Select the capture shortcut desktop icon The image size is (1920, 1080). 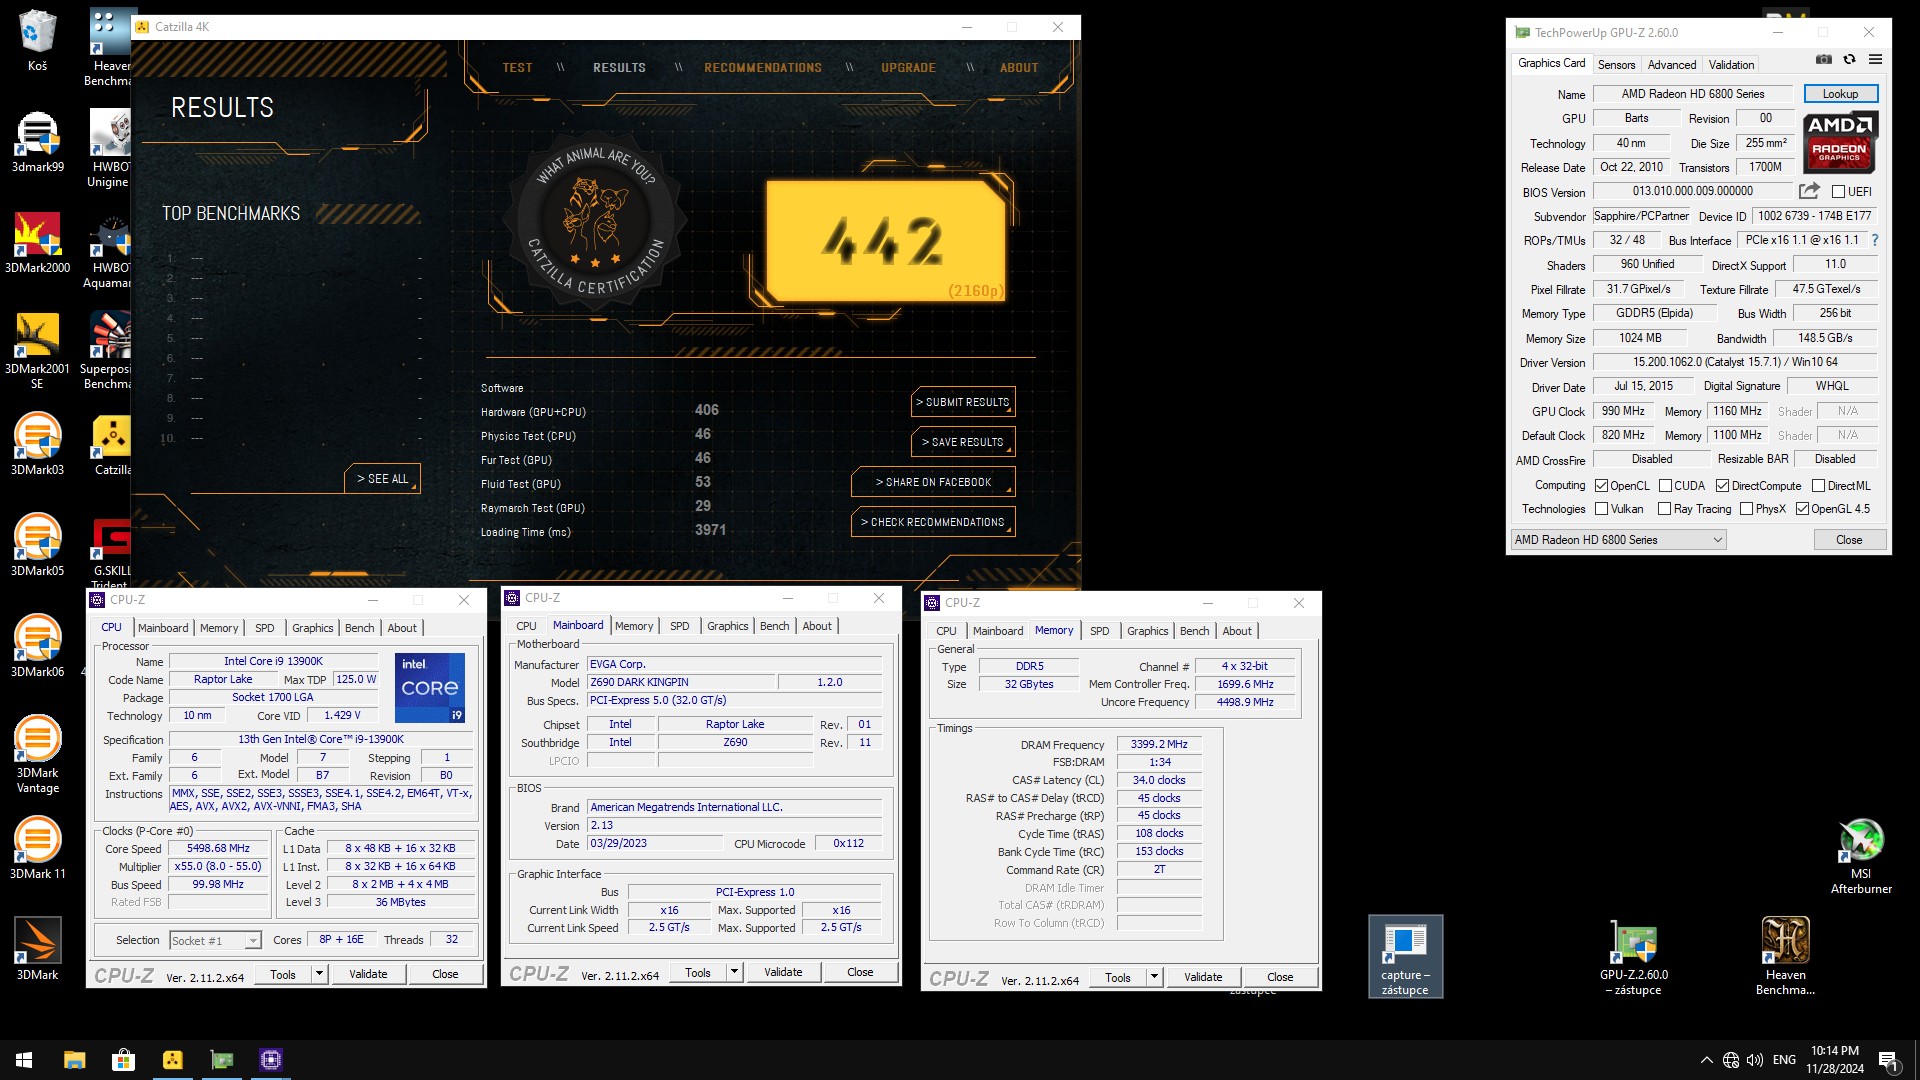point(1405,958)
